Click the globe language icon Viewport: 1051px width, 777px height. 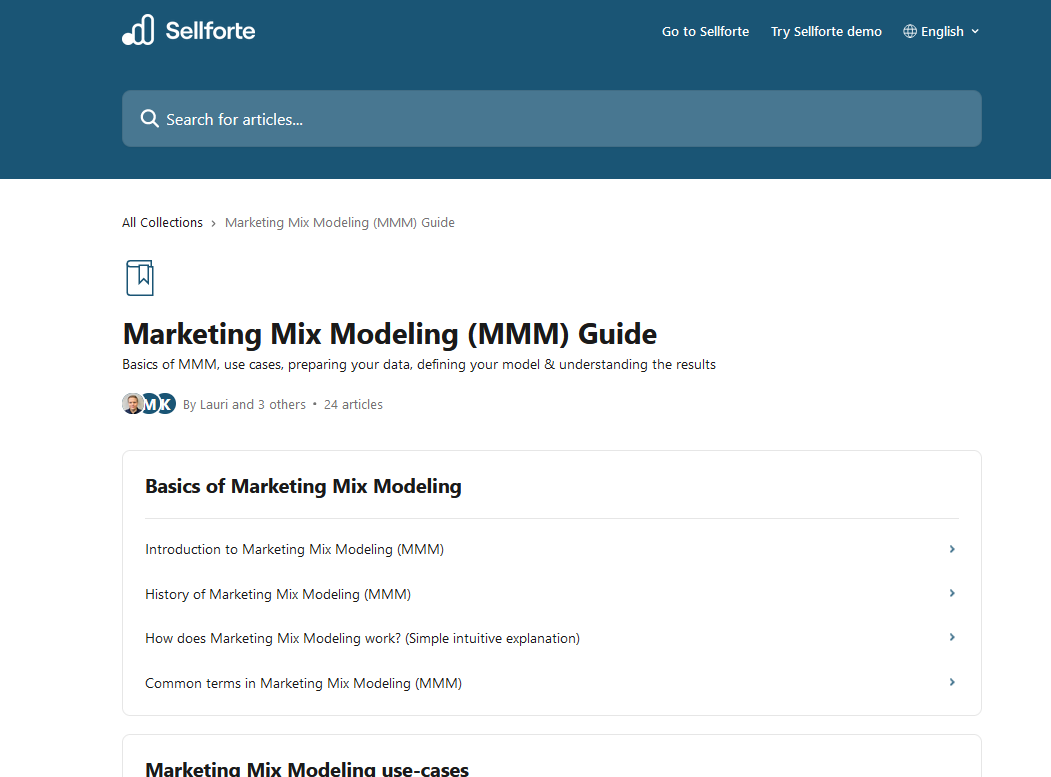[x=910, y=32]
